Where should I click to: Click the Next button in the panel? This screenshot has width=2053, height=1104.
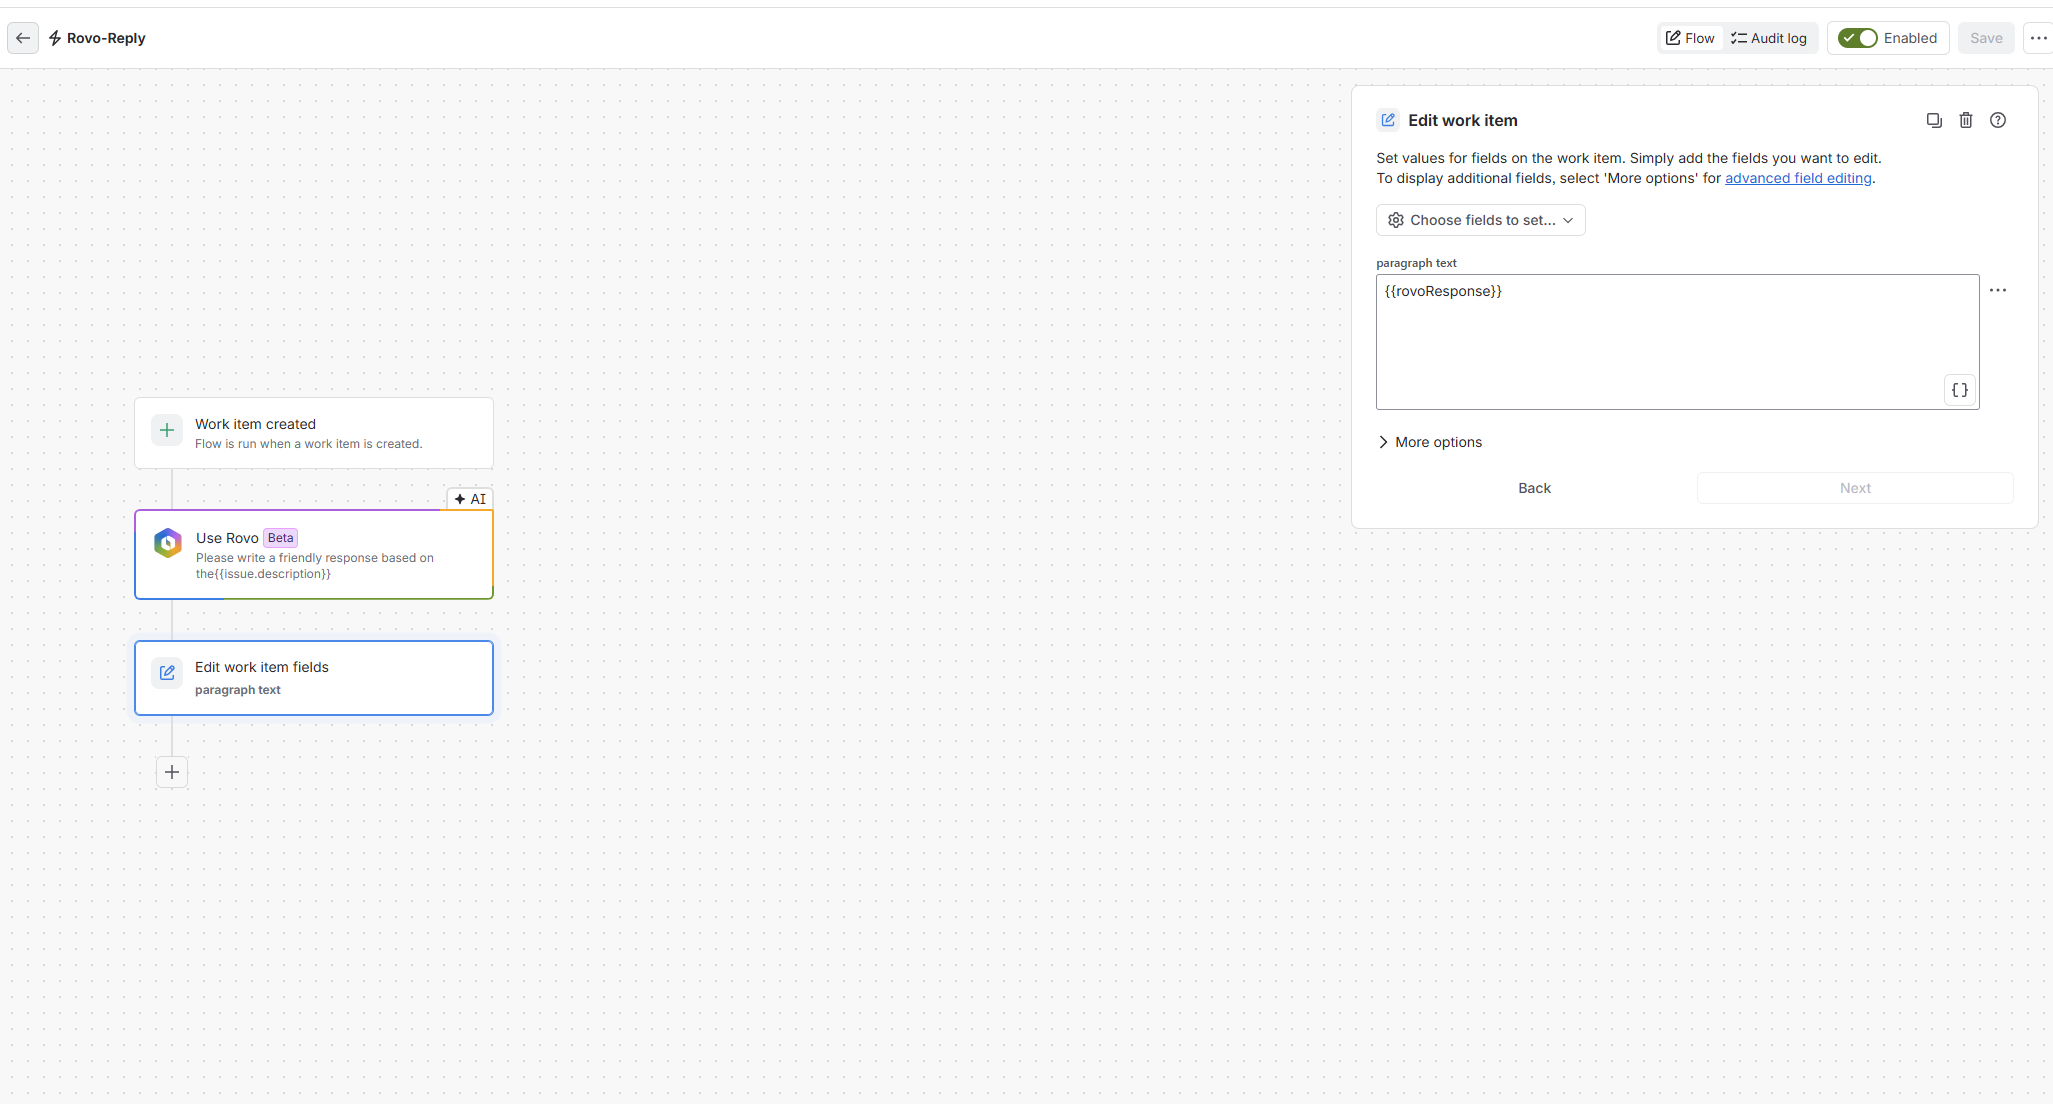(x=1855, y=488)
